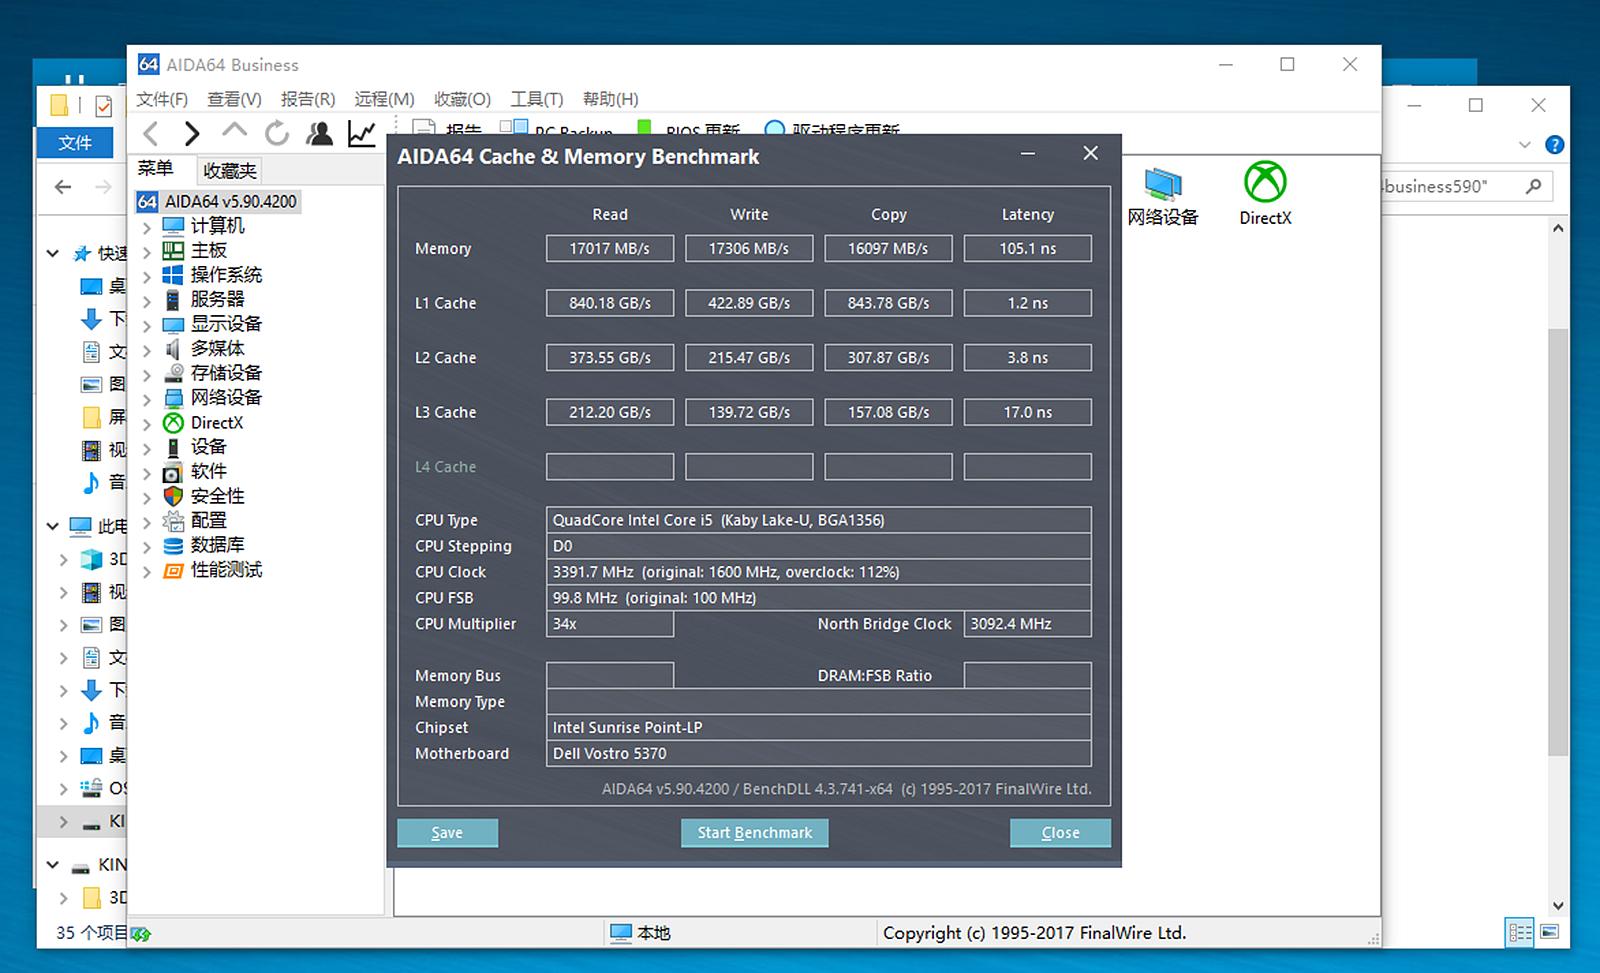Screen dimensions: 1600x973
Task: Click the 文件 tab in Explorer window
Action: 75,143
